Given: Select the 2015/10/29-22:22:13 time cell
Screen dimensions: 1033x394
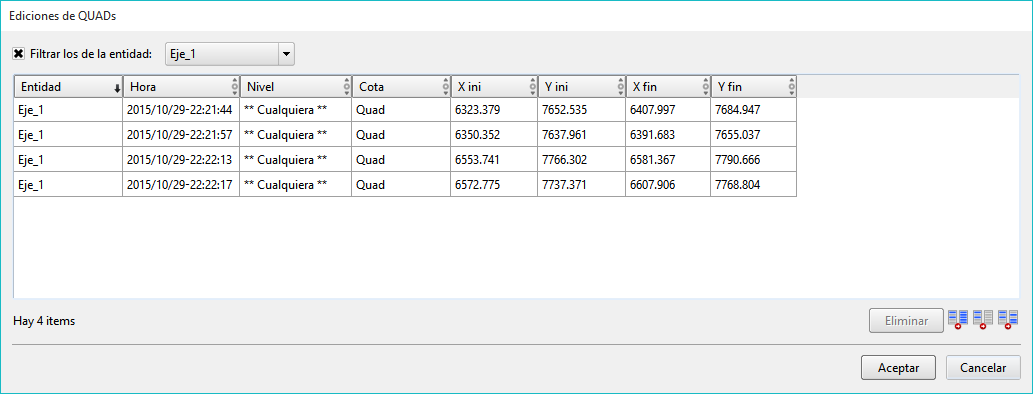Looking at the screenshot, I should [x=181, y=160].
